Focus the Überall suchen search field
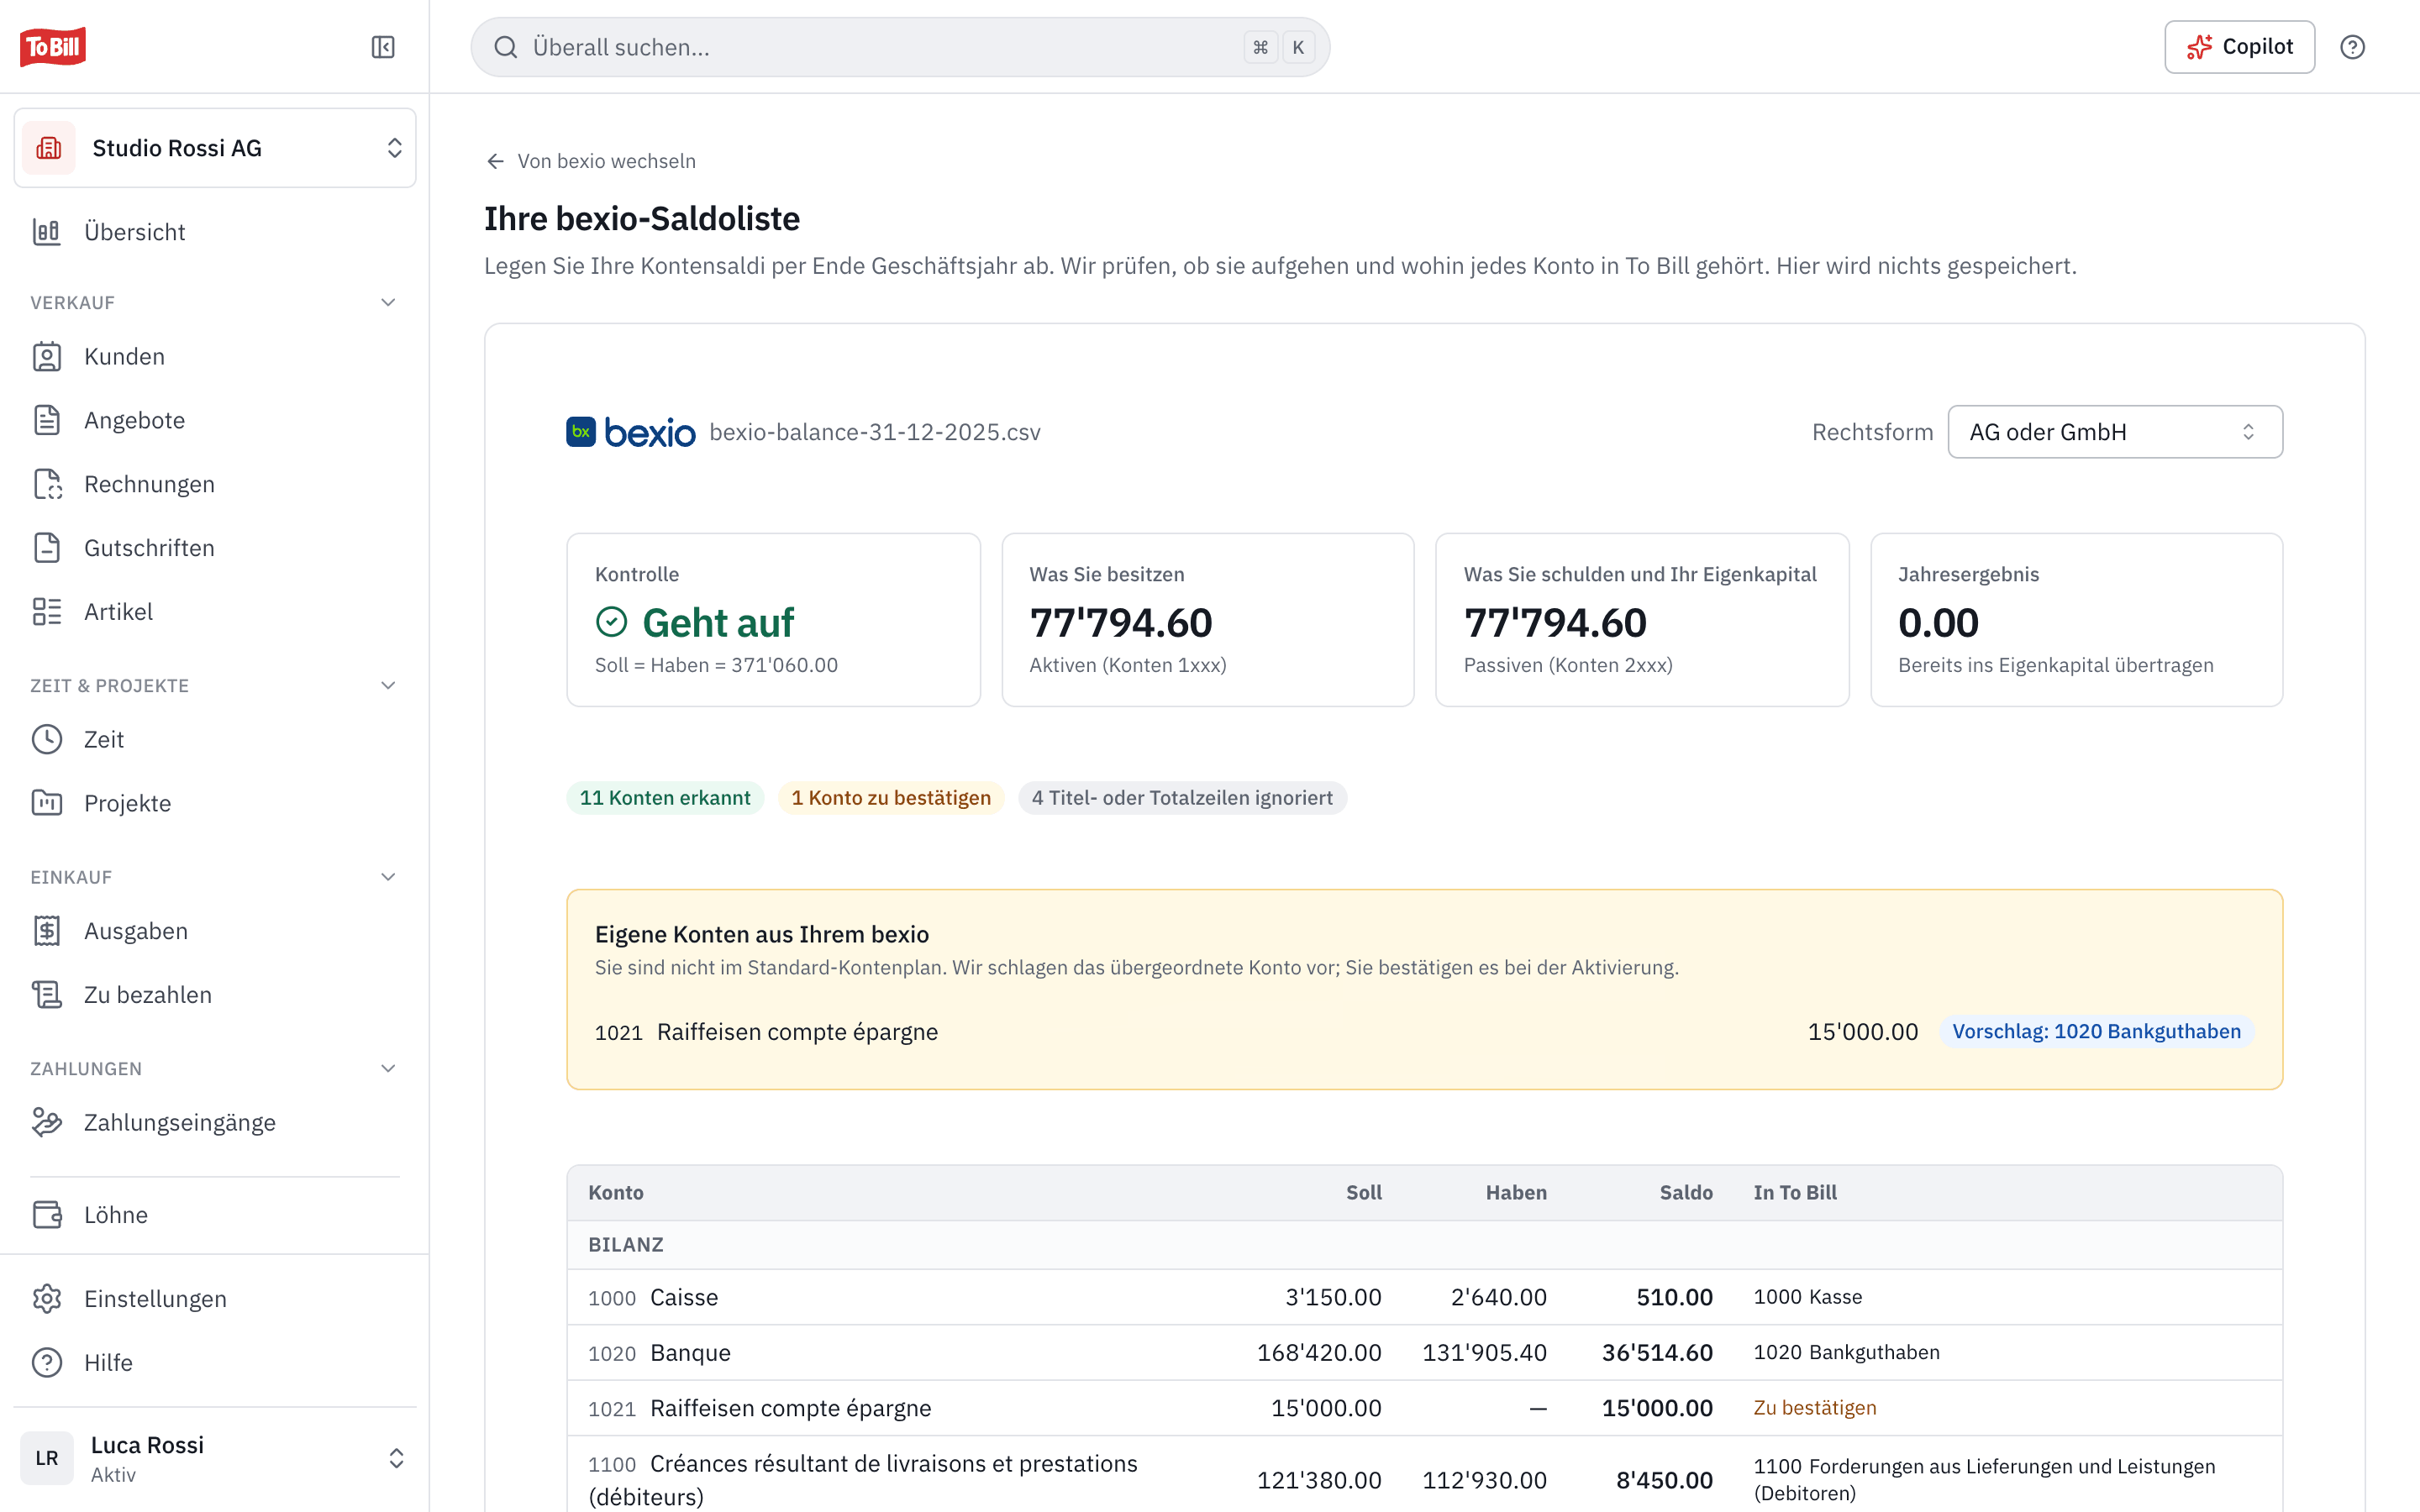 point(900,47)
